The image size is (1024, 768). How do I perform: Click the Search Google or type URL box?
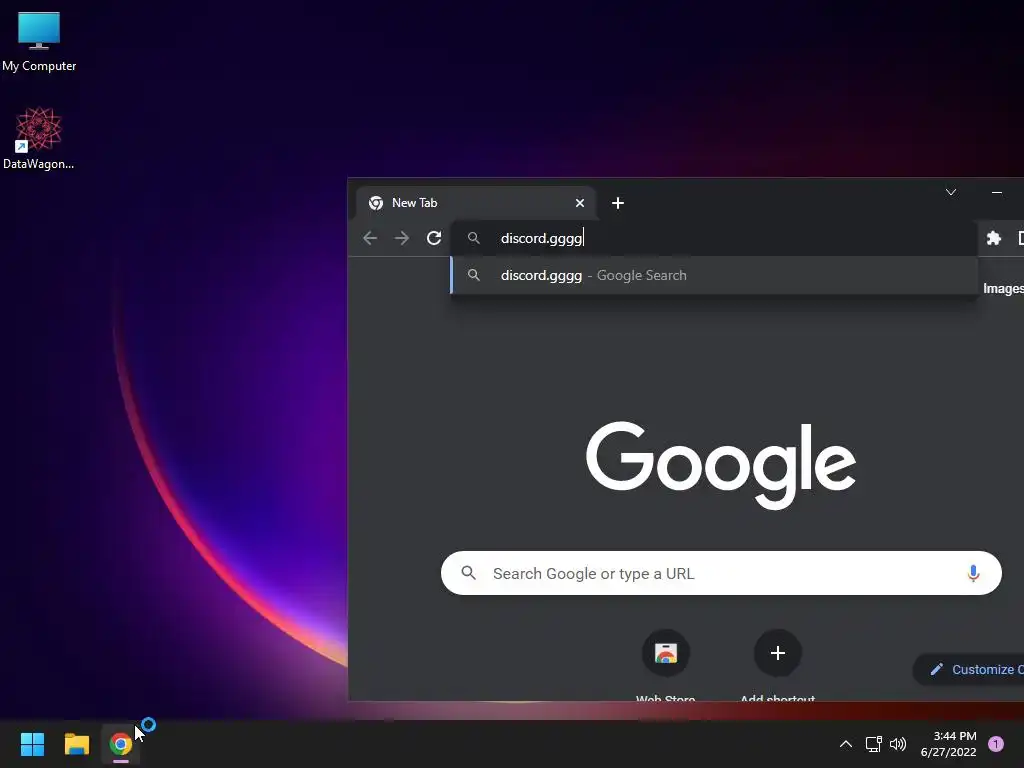(x=721, y=573)
